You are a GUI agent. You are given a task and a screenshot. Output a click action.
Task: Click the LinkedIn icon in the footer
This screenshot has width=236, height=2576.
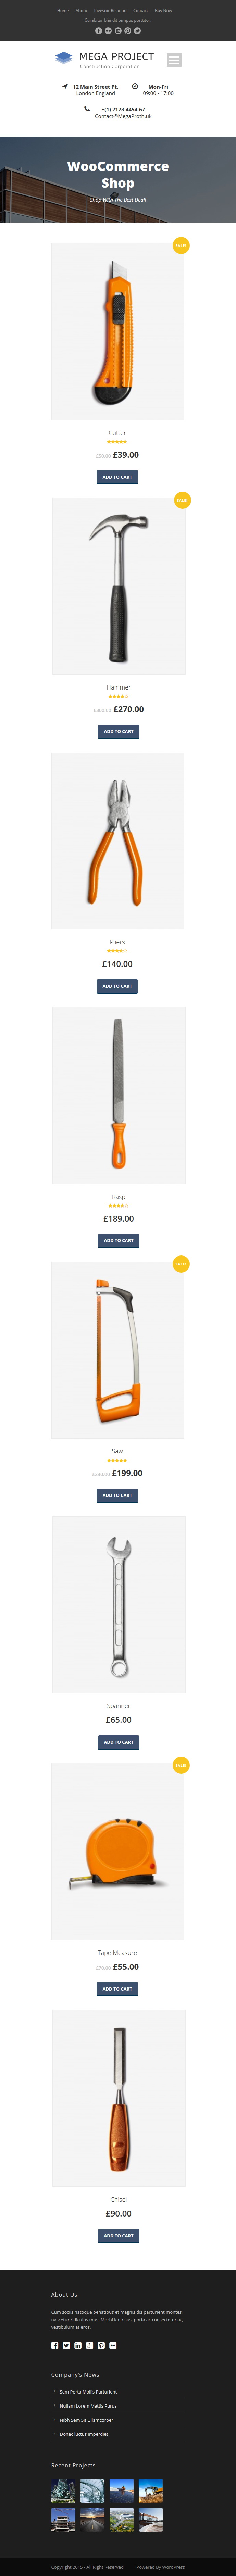click(x=78, y=2345)
